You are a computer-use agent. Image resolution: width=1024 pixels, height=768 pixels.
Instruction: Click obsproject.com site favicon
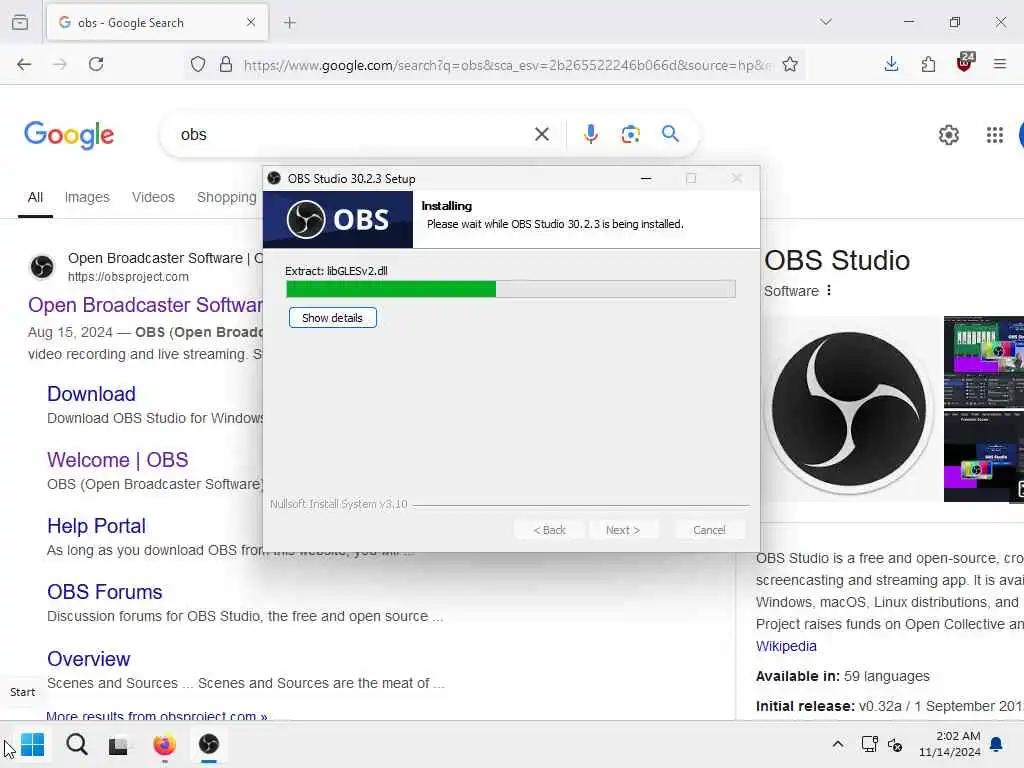[42, 267]
